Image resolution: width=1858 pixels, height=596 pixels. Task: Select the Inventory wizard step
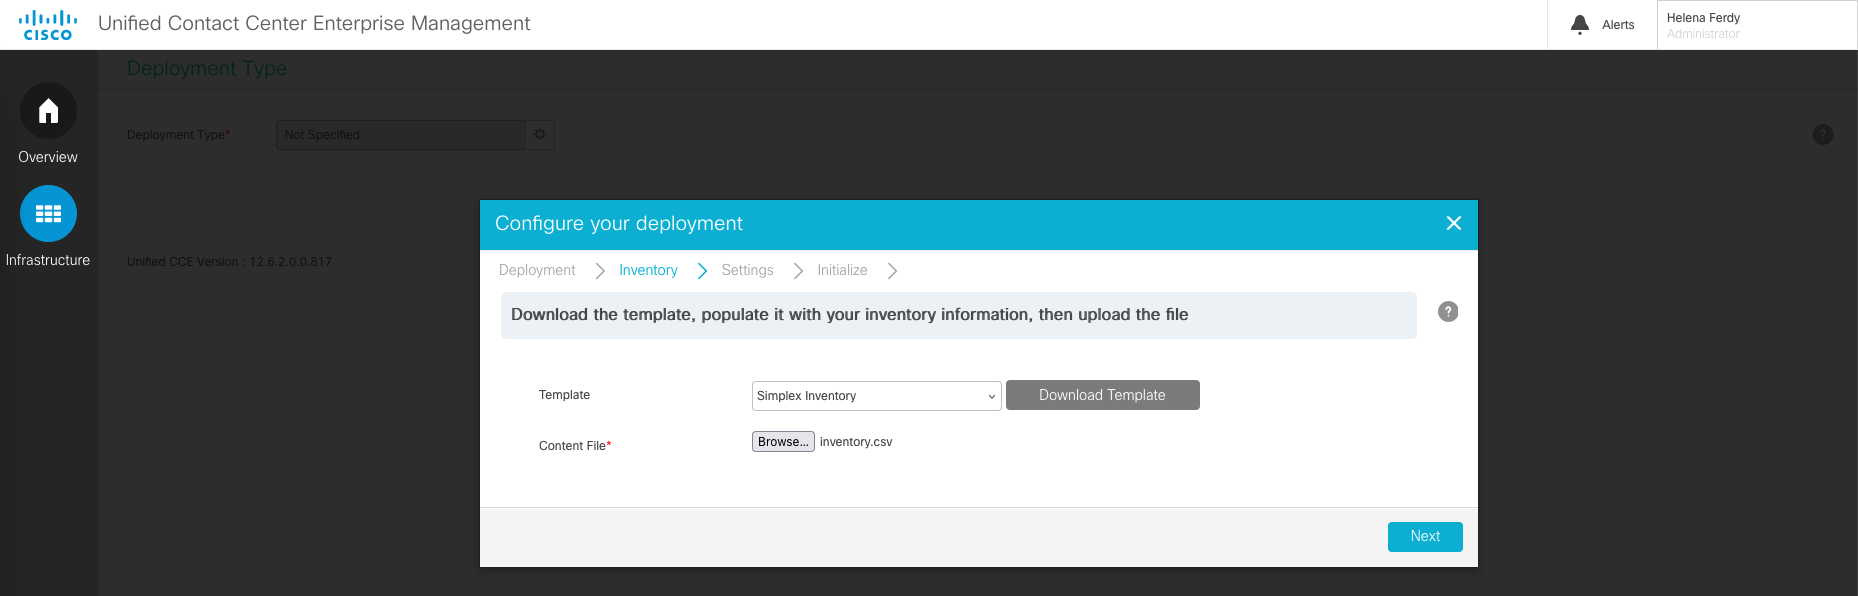click(648, 270)
